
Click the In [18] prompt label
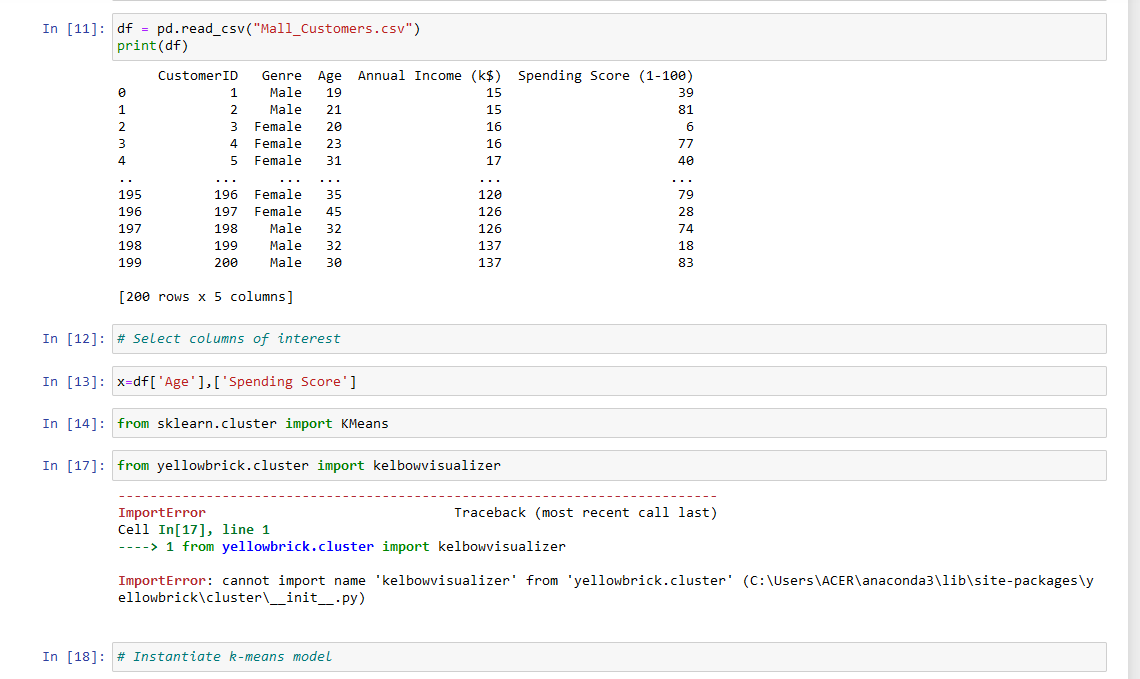pos(70,656)
